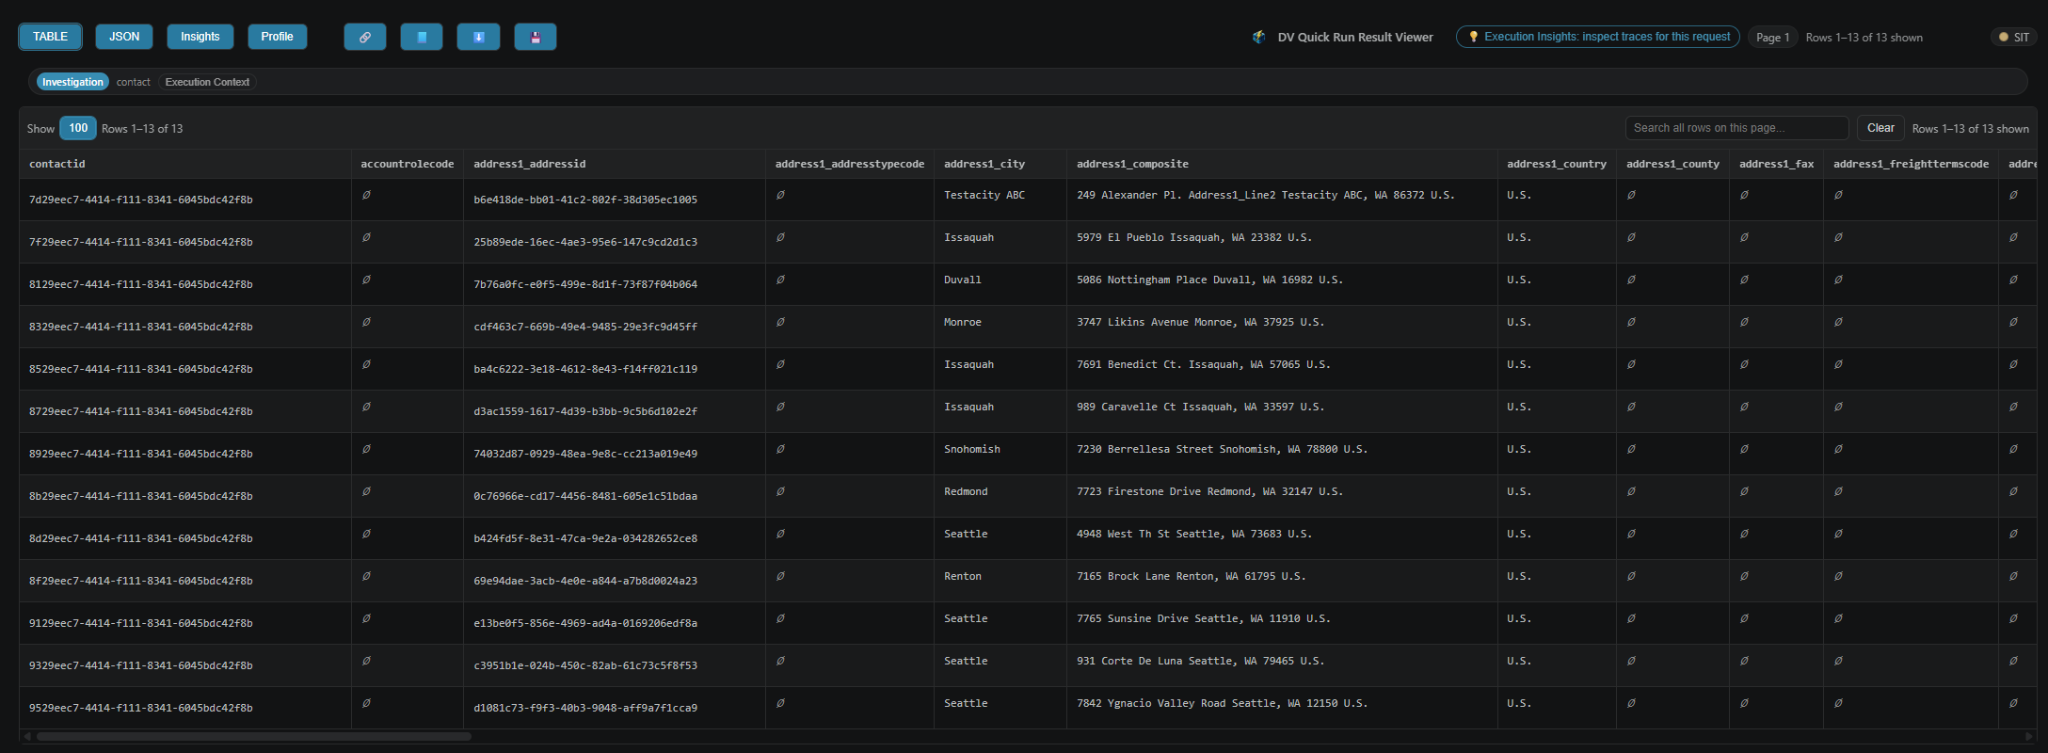Screen dimensions: 2048x753
Task: Select contactid 8b29eec7-4414-f111-8341-6045bdc42f8b
Action: pyautogui.click(x=141, y=496)
